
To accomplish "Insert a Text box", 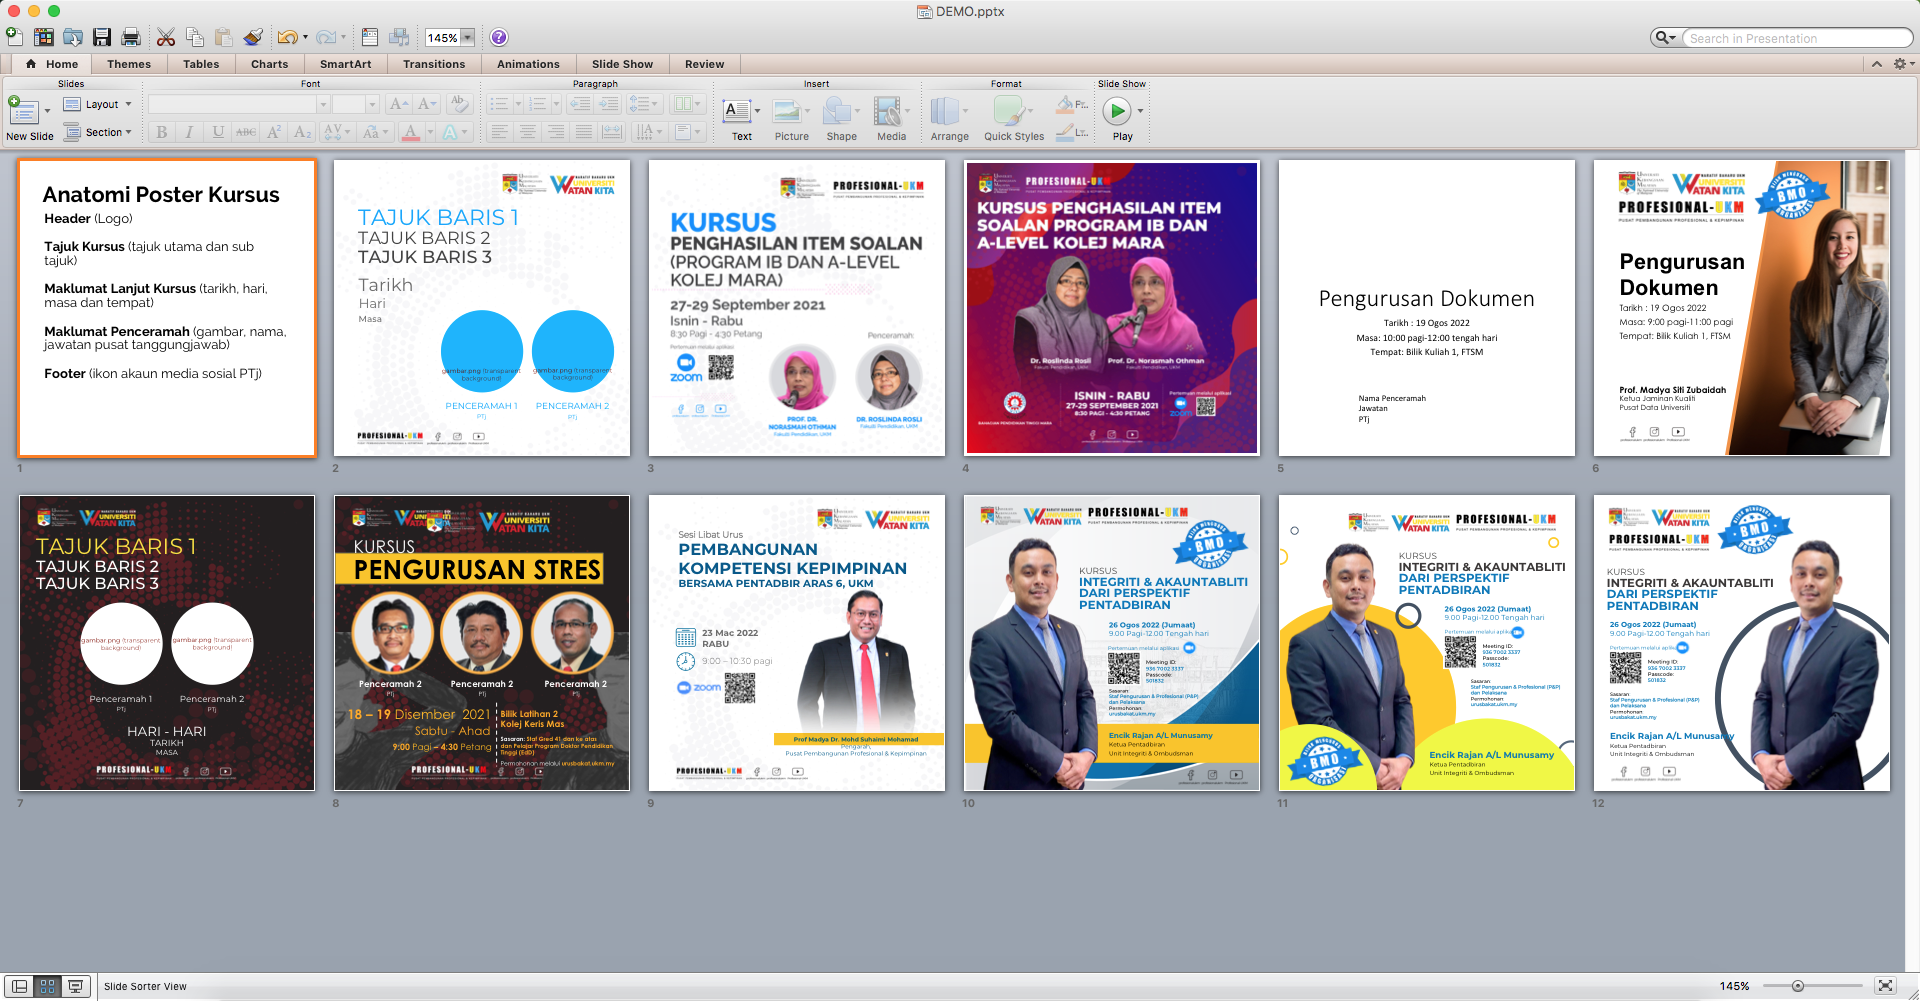I will 737,113.
